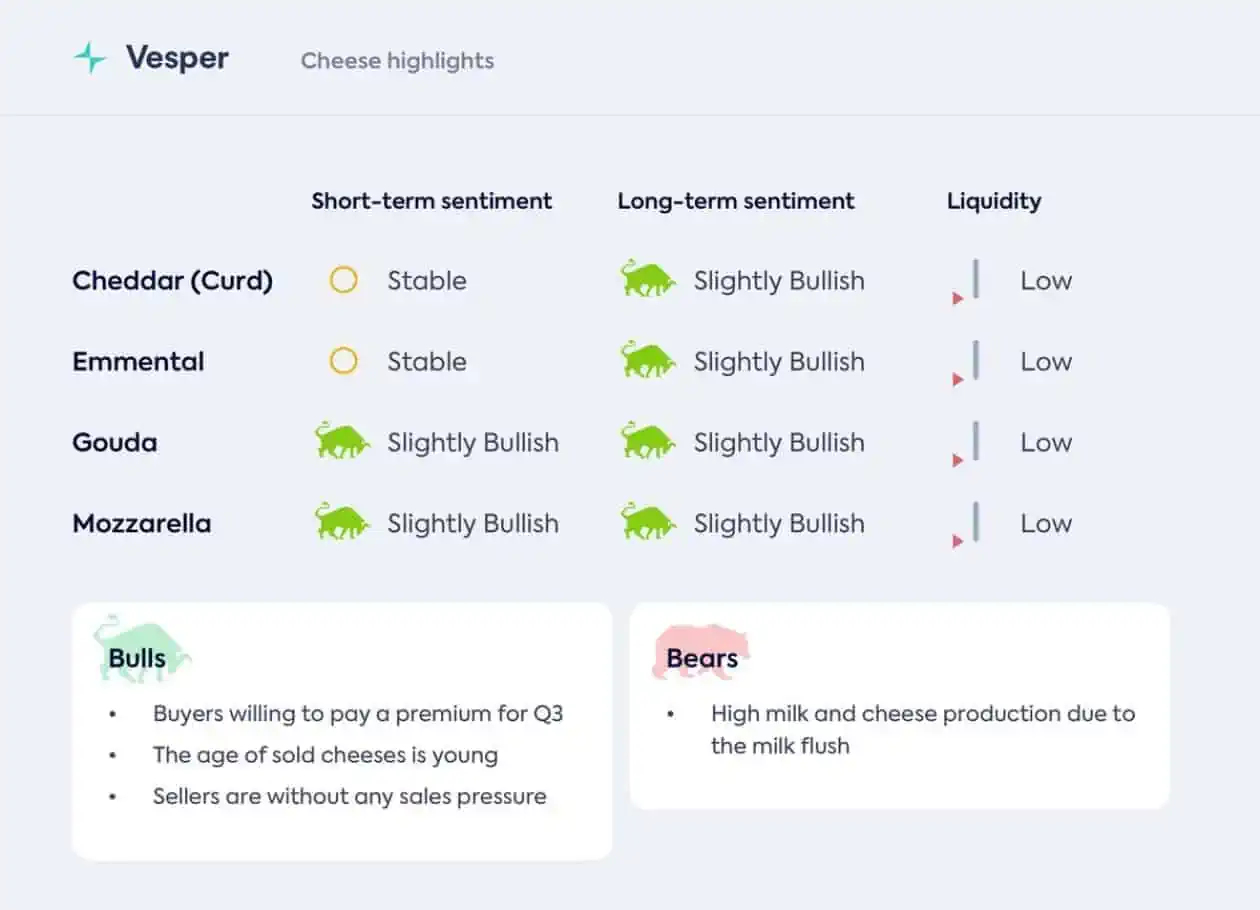Click Mozzarella's red liquidity arrow marker
Viewport: 1260px width, 910px height.
(x=958, y=541)
